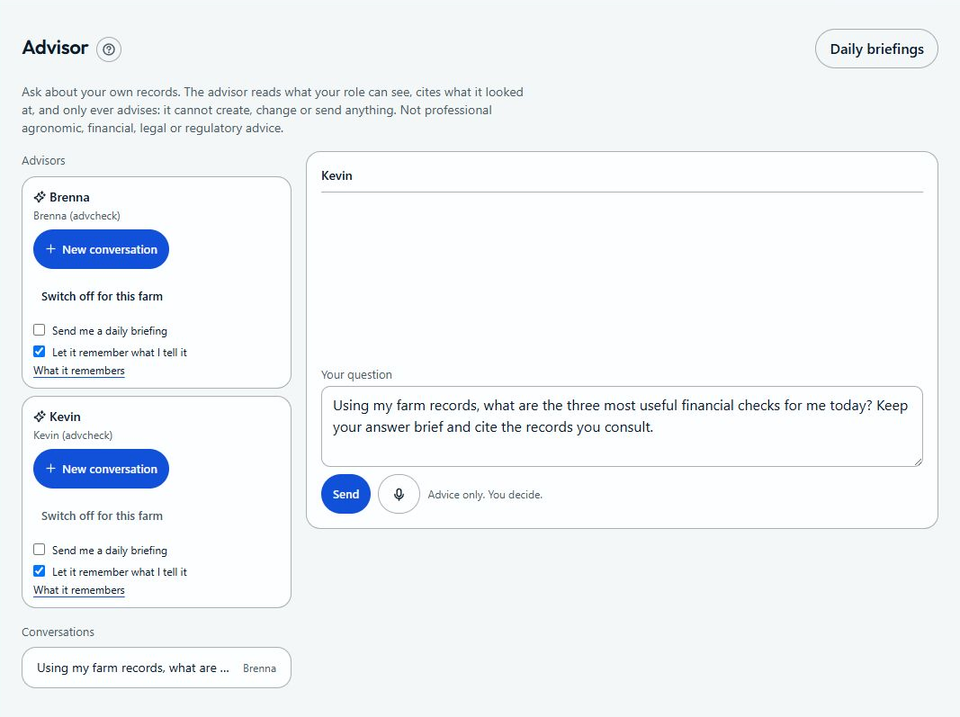The height and width of the screenshot is (717, 960).
Task: Click the sparkle icon beside Brenna
Action: tap(40, 197)
